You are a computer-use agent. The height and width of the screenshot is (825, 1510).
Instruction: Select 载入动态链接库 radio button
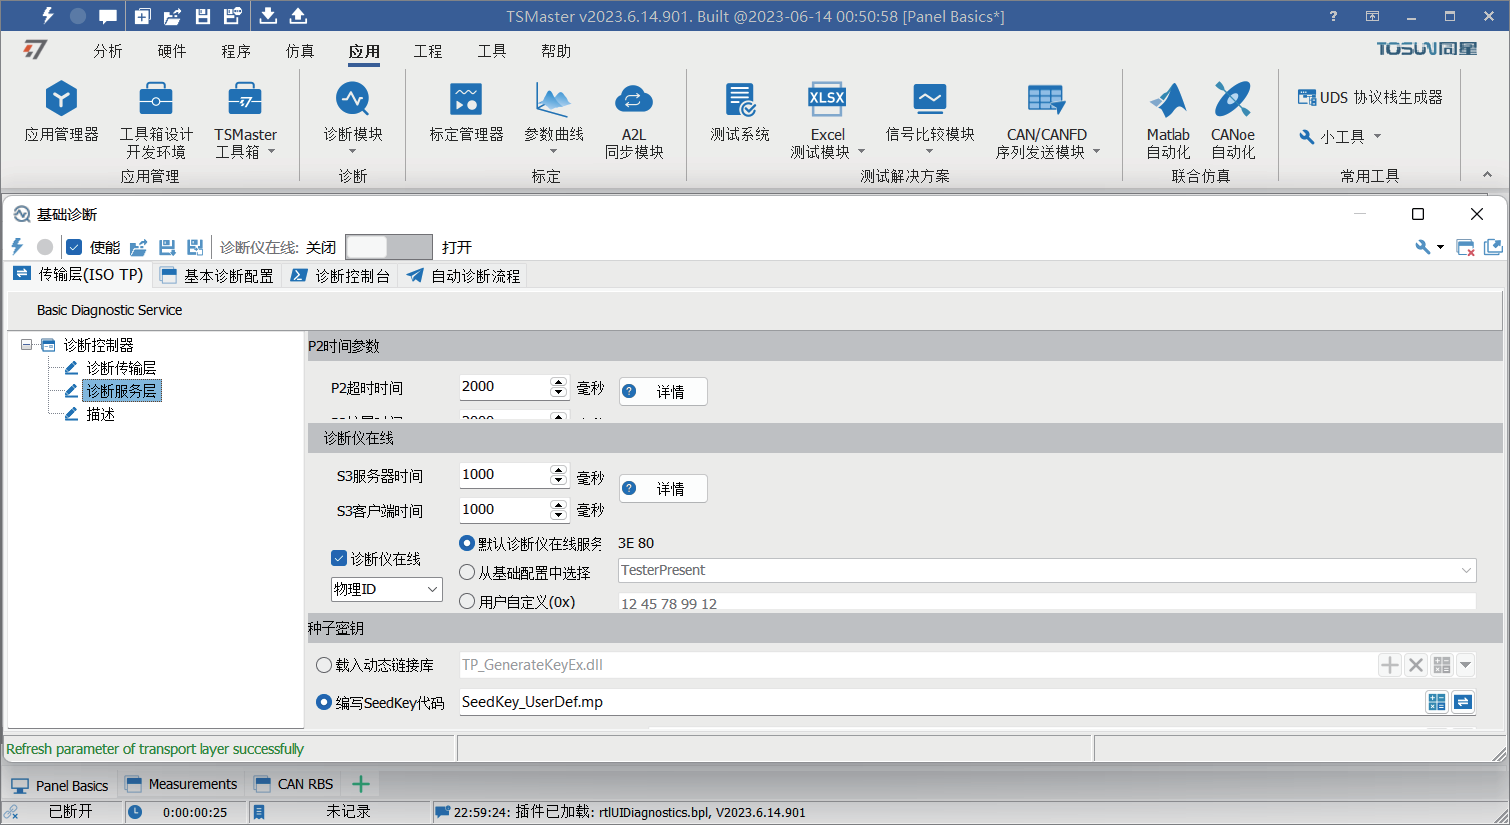click(x=324, y=665)
